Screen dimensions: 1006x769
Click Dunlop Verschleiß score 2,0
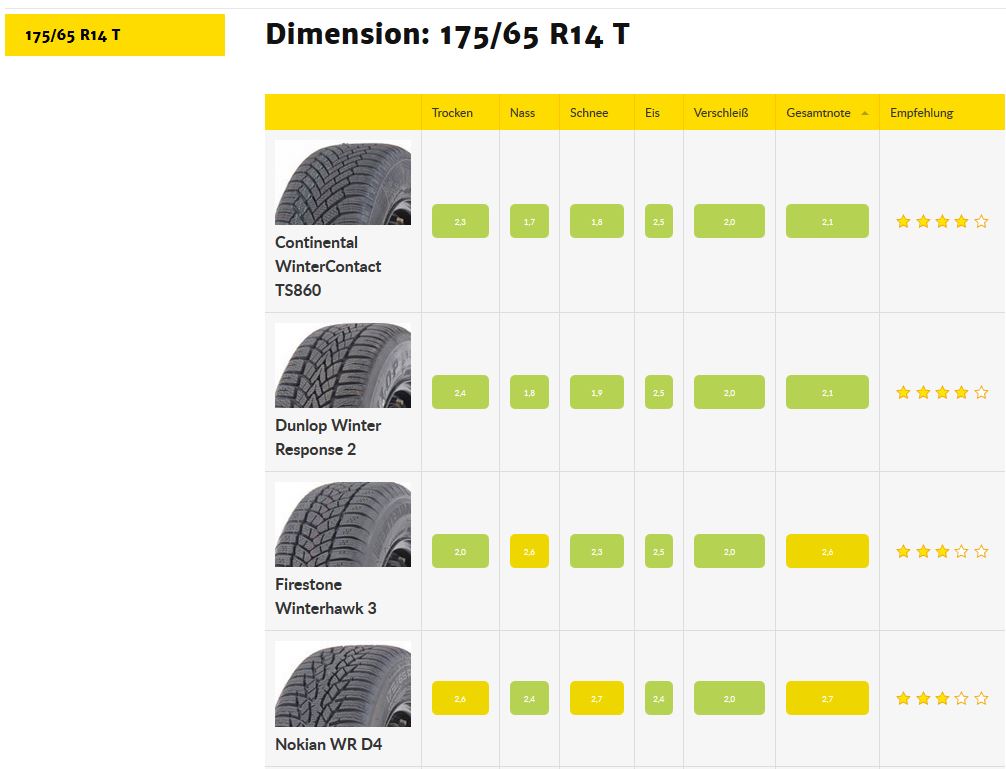tap(729, 392)
